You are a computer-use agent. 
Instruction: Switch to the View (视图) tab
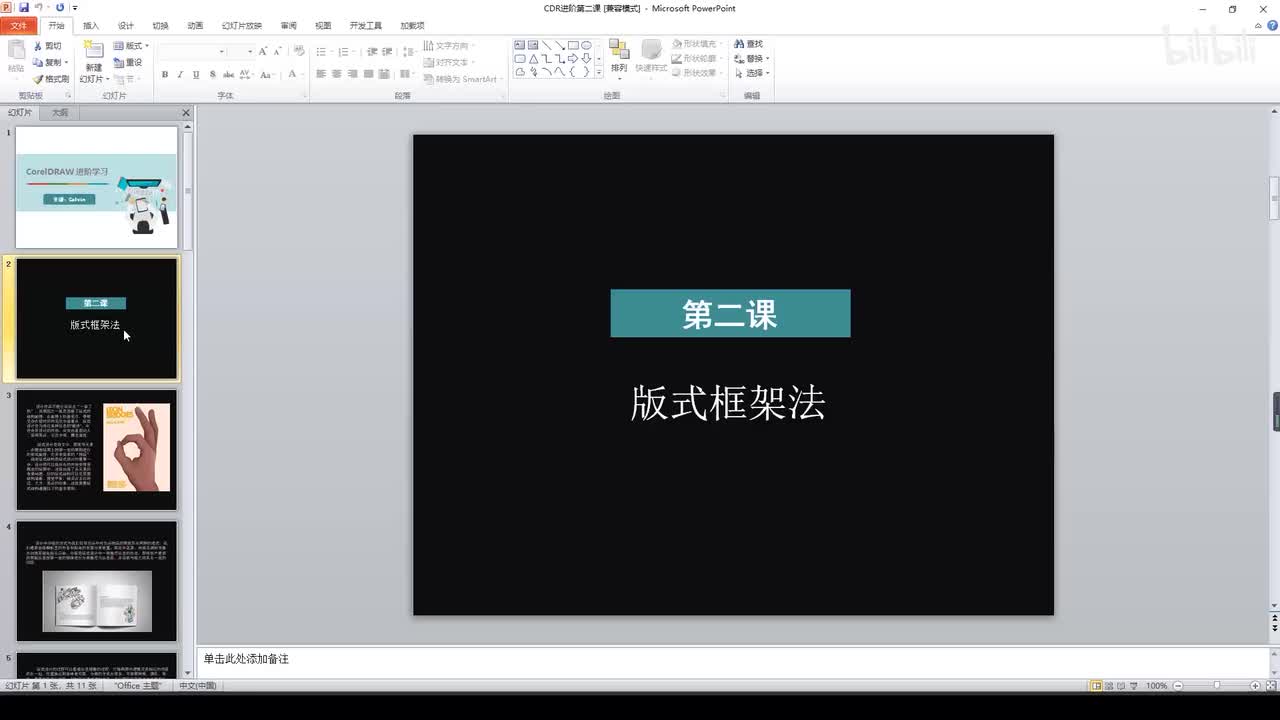pos(323,26)
